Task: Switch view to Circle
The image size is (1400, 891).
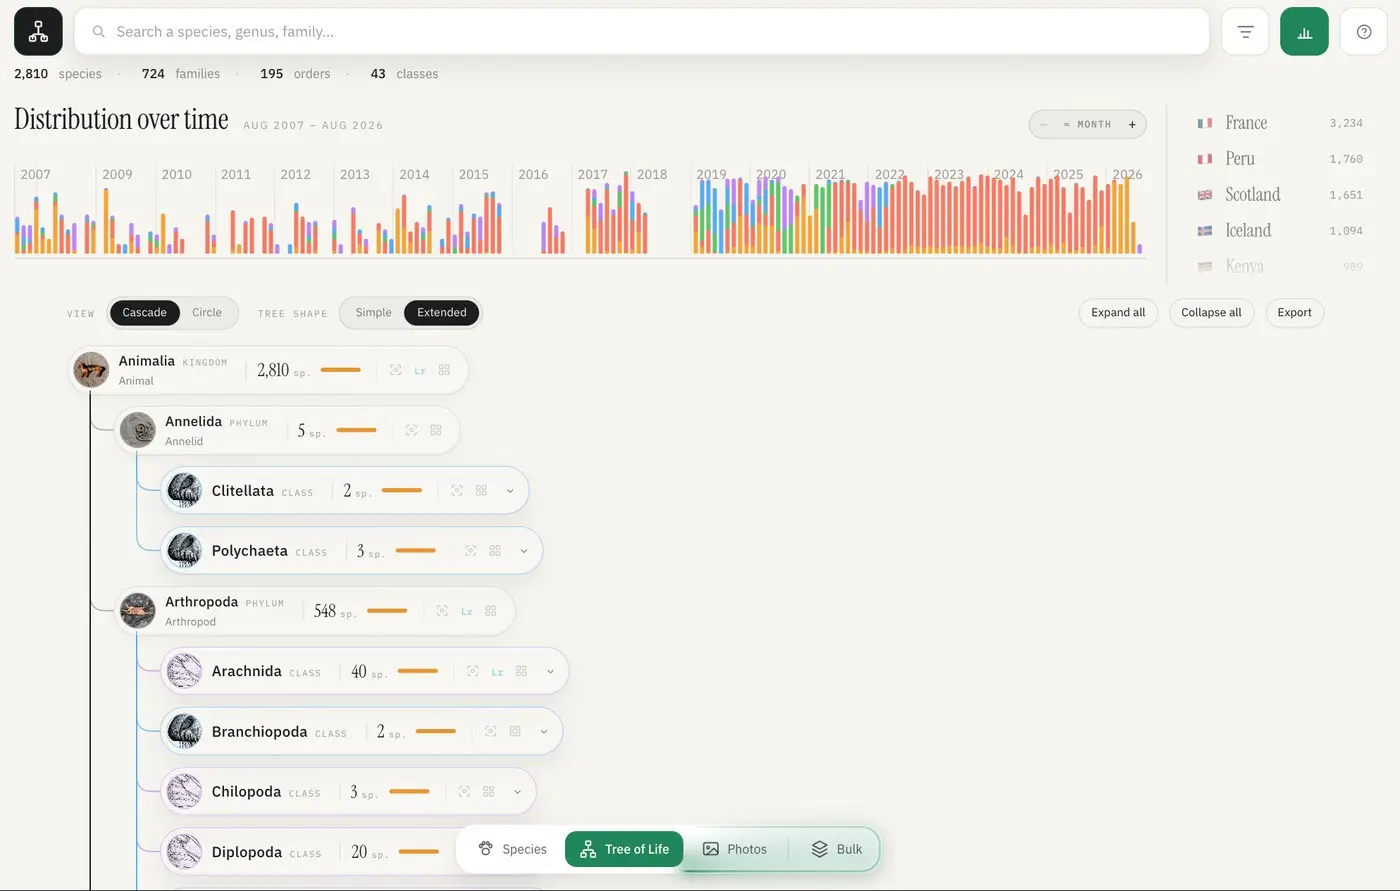Action: click(207, 312)
